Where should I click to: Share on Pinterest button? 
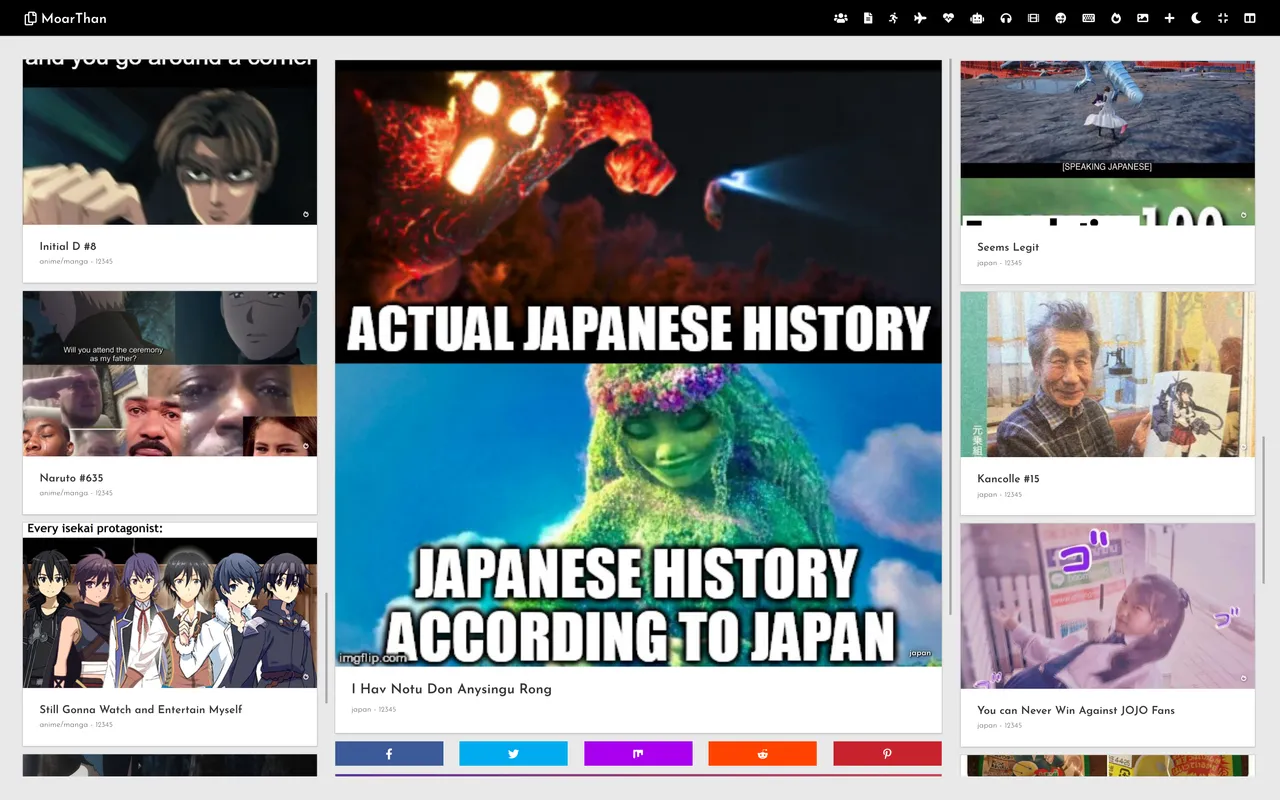(x=887, y=754)
